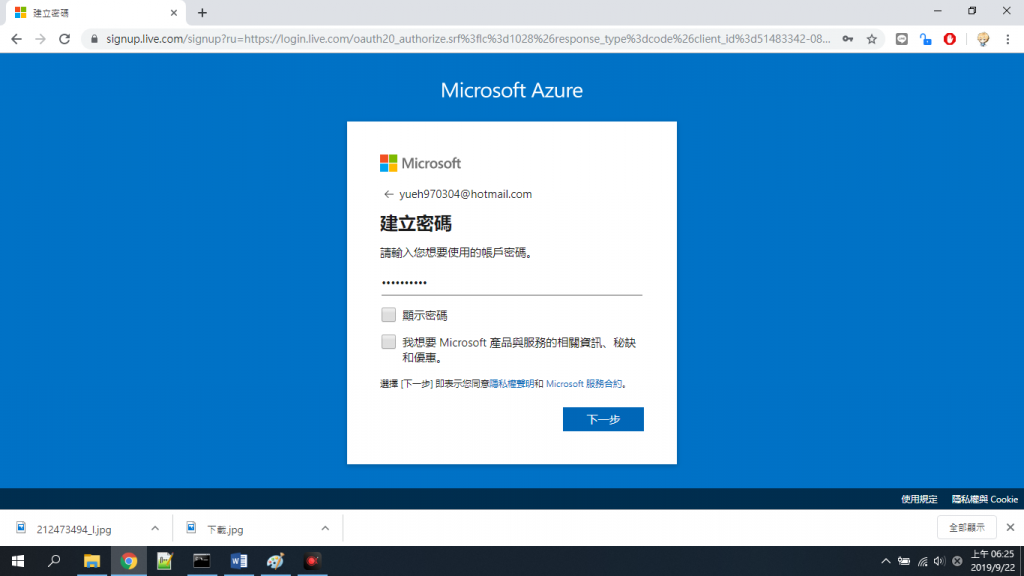Expand options for the 下載.jpg download

pos(325,528)
